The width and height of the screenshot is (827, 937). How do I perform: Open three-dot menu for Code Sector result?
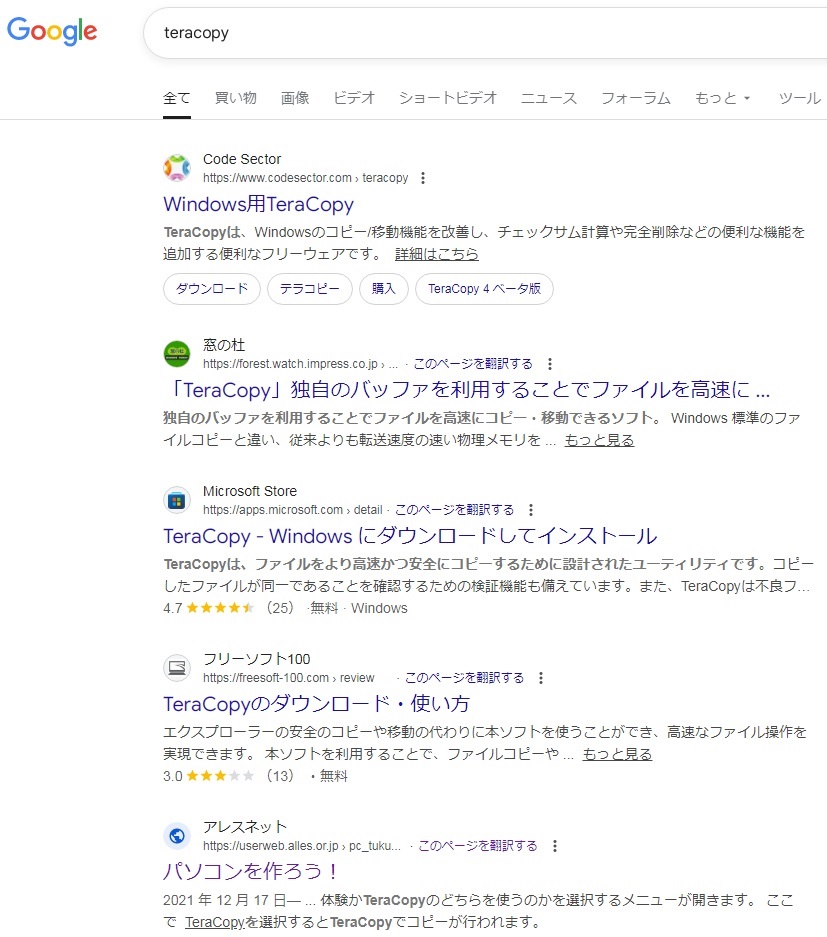[x=423, y=178]
